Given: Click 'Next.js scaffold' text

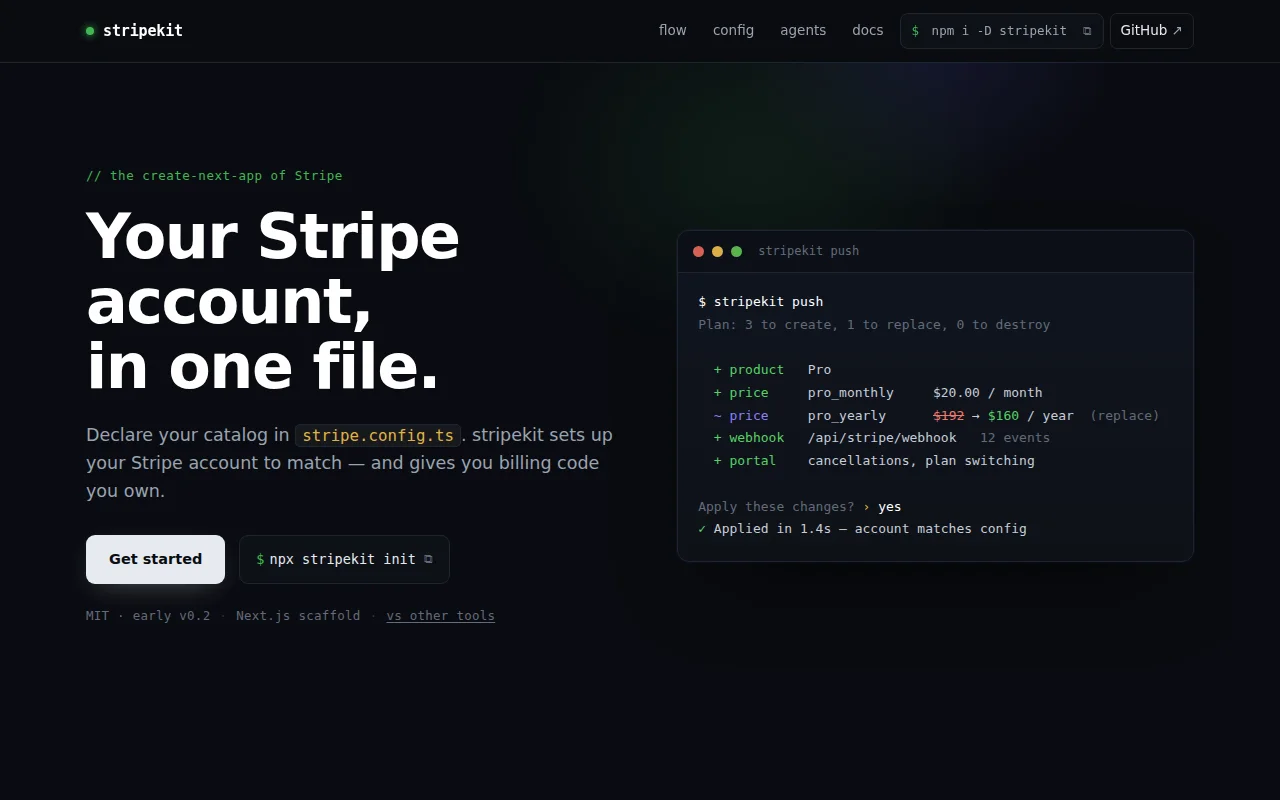Looking at the screenshot, I should 298,616.
